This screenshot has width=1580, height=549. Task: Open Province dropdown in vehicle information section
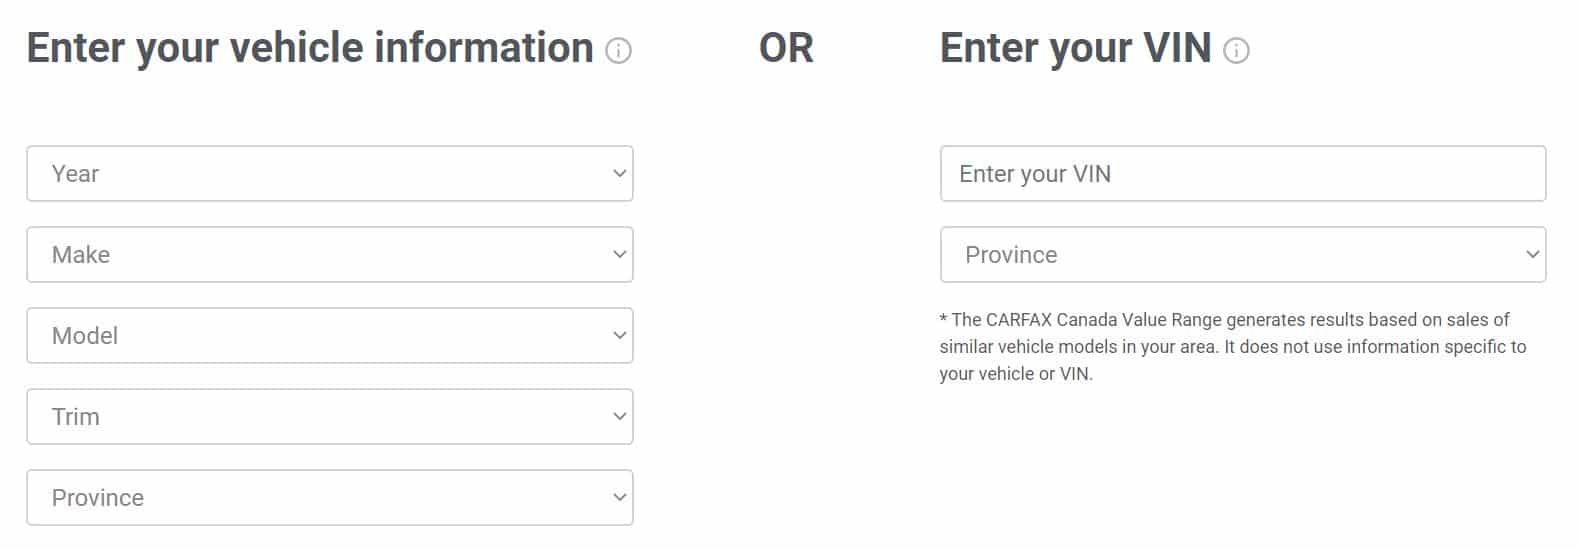[330, 497]
